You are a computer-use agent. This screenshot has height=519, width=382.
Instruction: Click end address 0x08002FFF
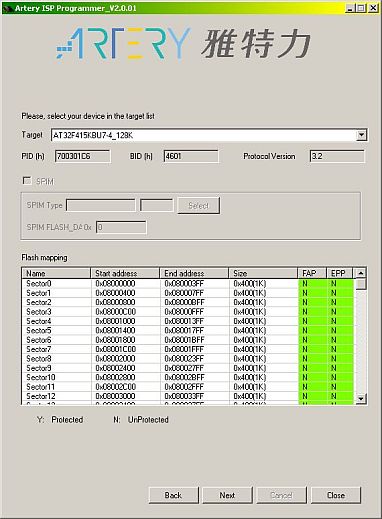point(184,387)
